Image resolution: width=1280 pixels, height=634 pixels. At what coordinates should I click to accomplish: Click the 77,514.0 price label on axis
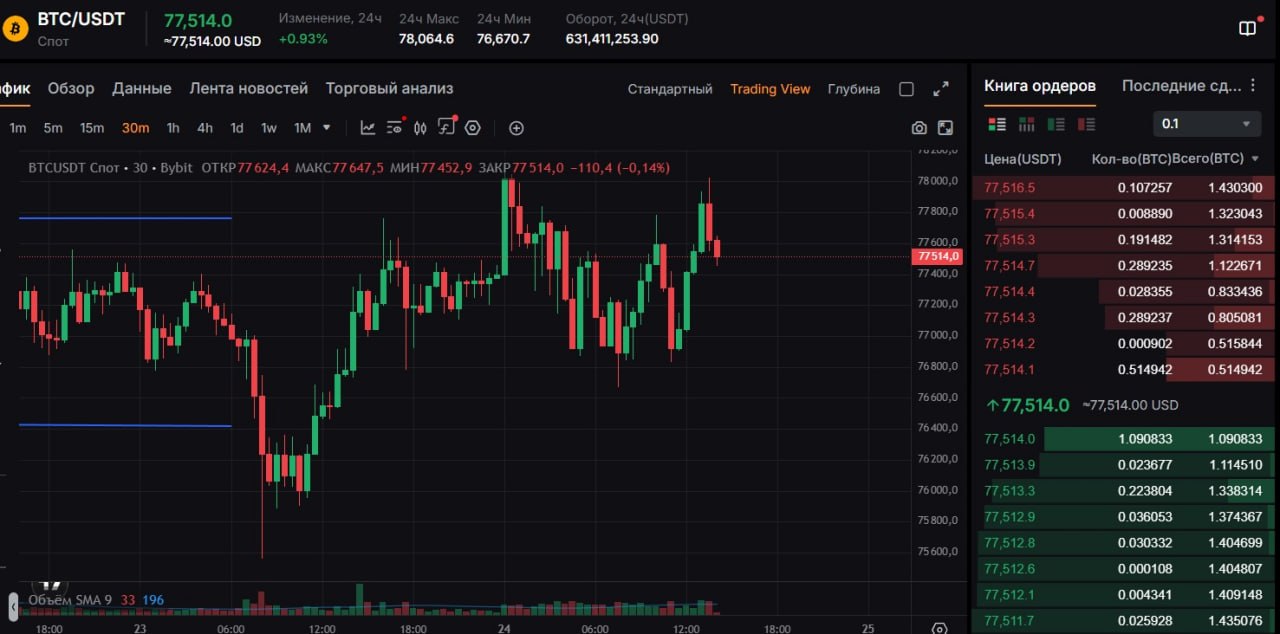click(x=937, y=256)
